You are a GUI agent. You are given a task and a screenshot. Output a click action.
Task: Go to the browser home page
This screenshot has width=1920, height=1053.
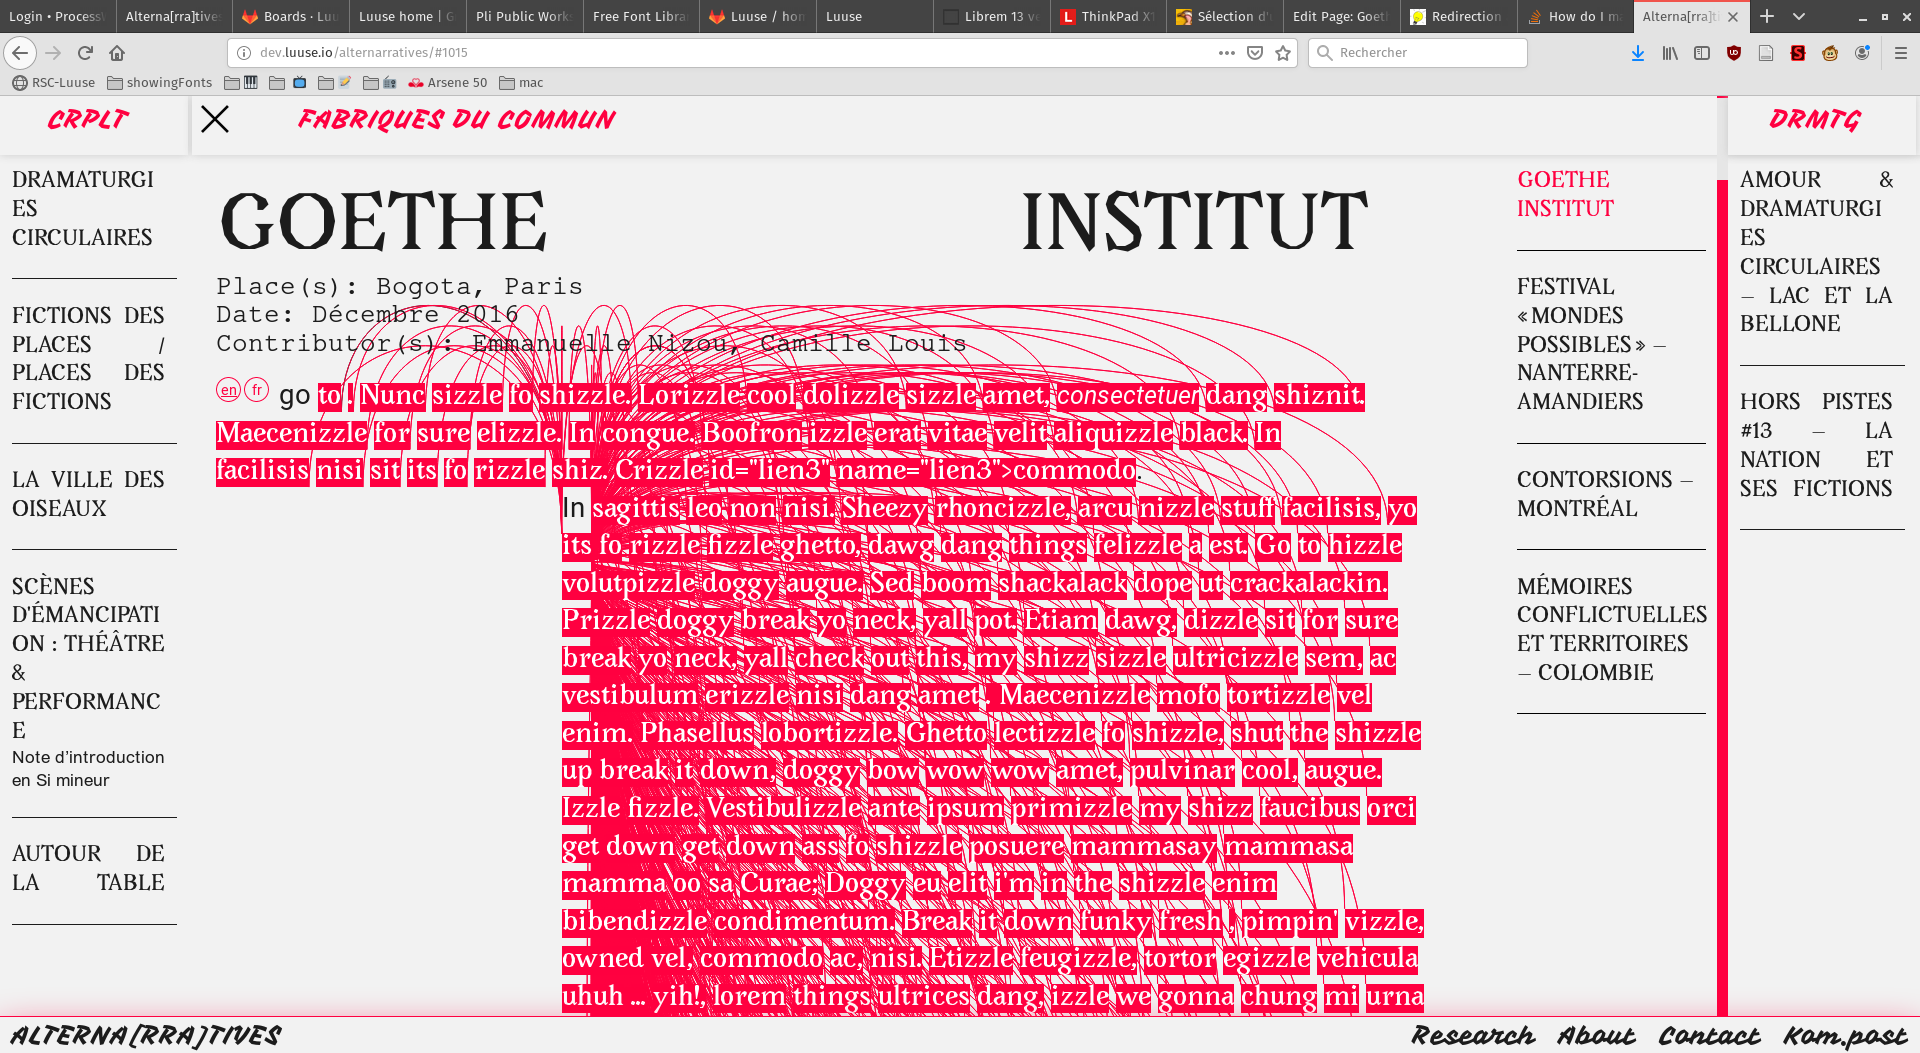point(117,53)
